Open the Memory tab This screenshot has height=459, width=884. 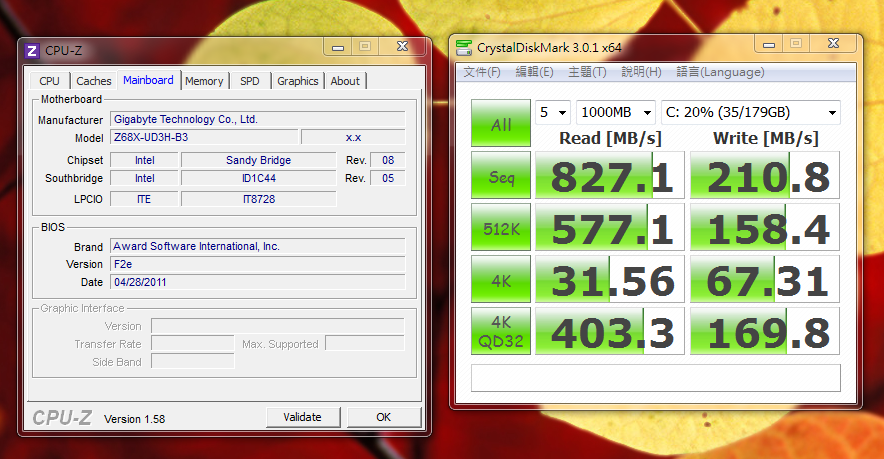(204, 81)
